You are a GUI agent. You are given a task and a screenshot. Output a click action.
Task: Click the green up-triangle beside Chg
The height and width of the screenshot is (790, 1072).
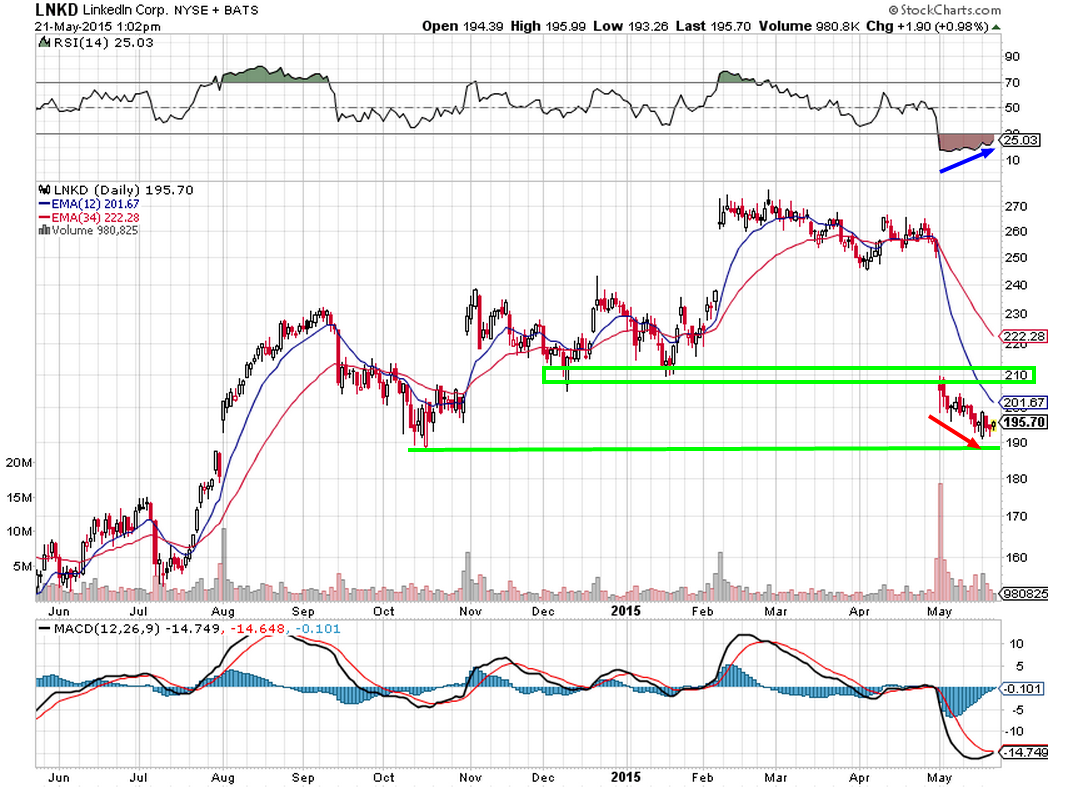coord(996,27)
